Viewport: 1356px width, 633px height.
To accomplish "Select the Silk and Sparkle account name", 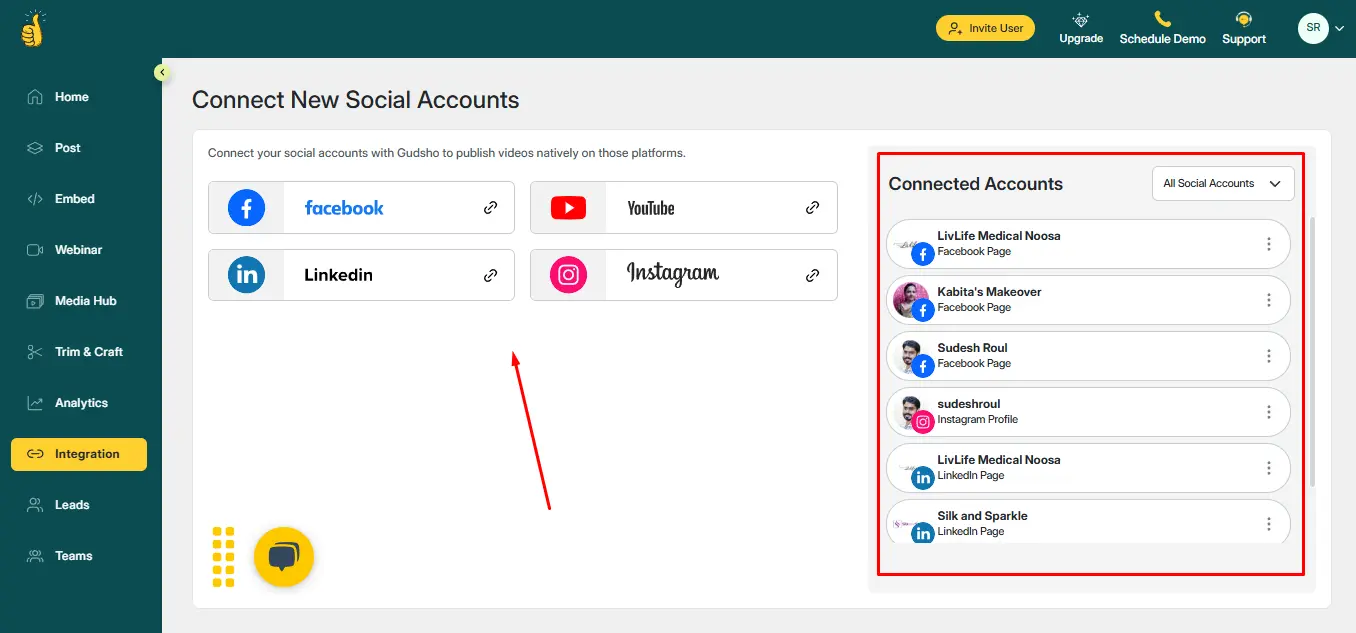I will click(x=982, y=516).
